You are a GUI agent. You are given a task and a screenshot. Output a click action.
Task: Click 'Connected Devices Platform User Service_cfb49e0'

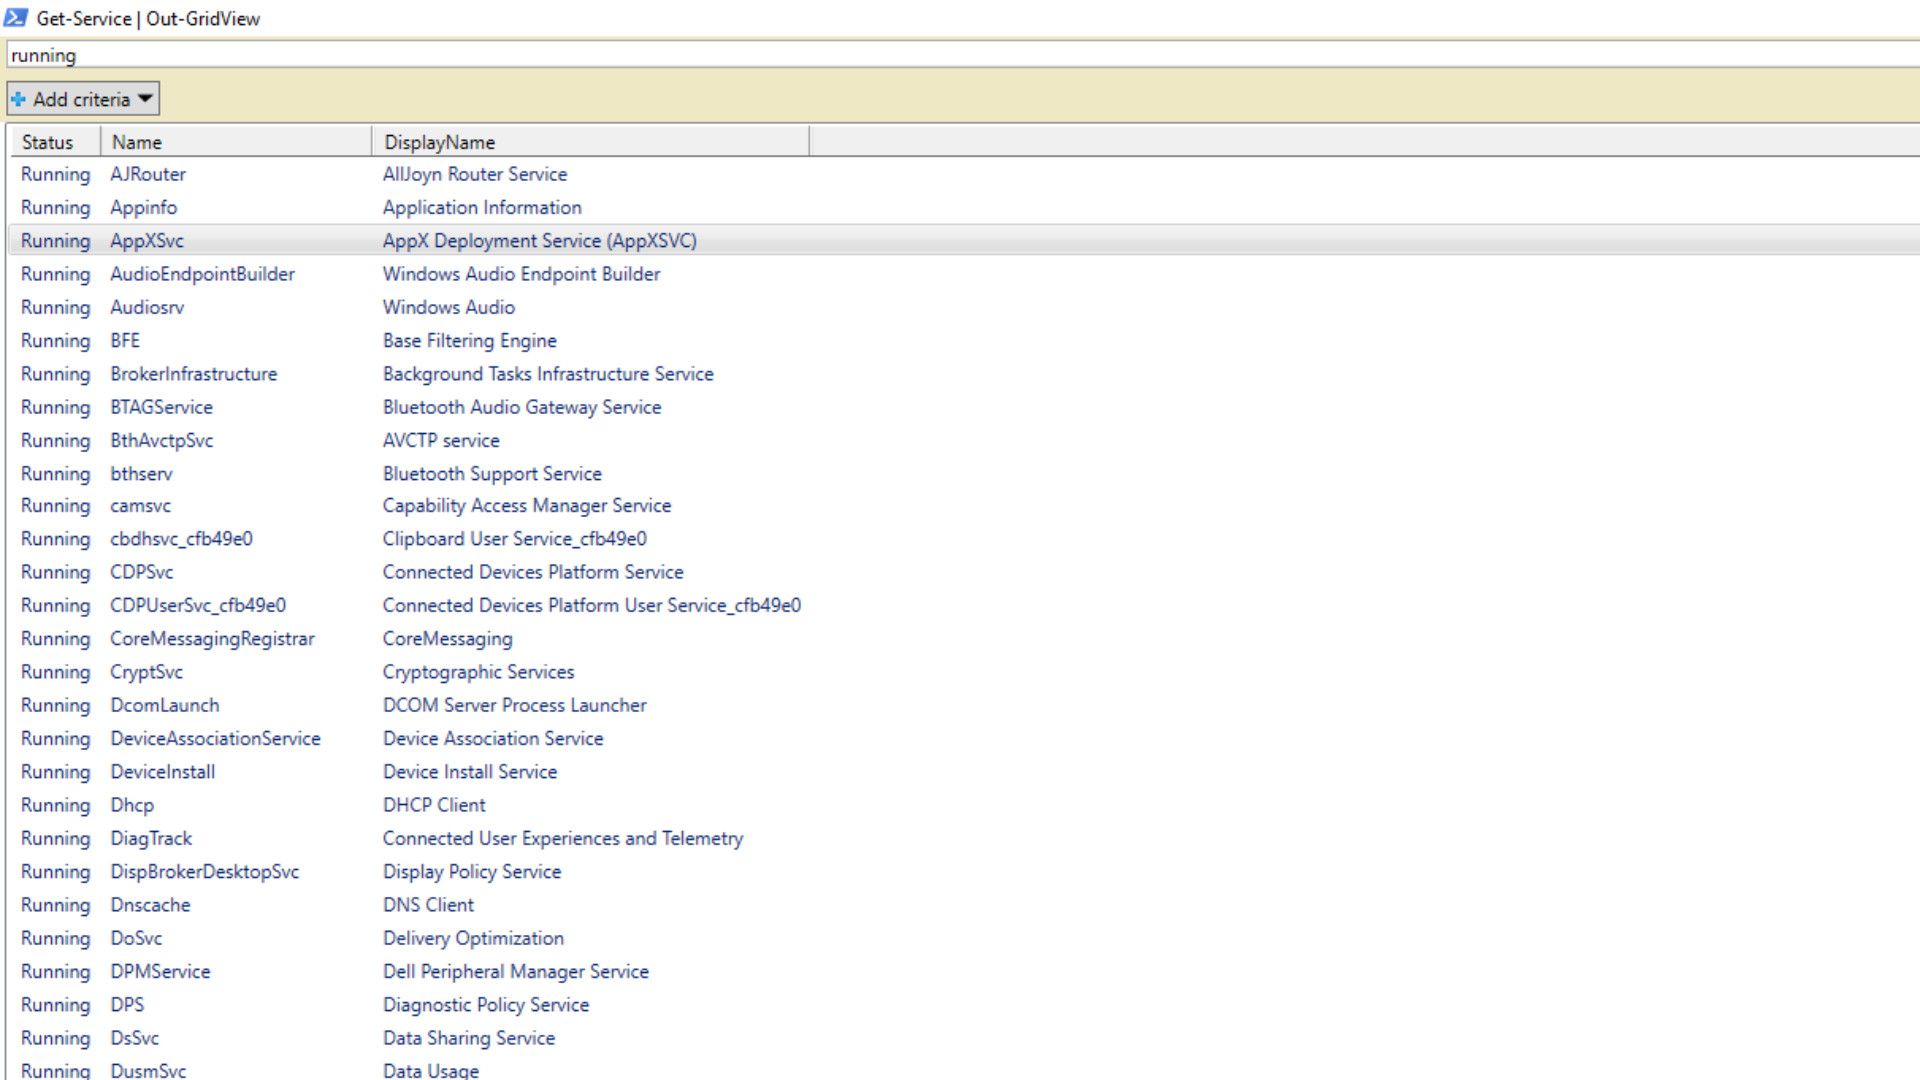pyautogui.click(x=592, y=605)
